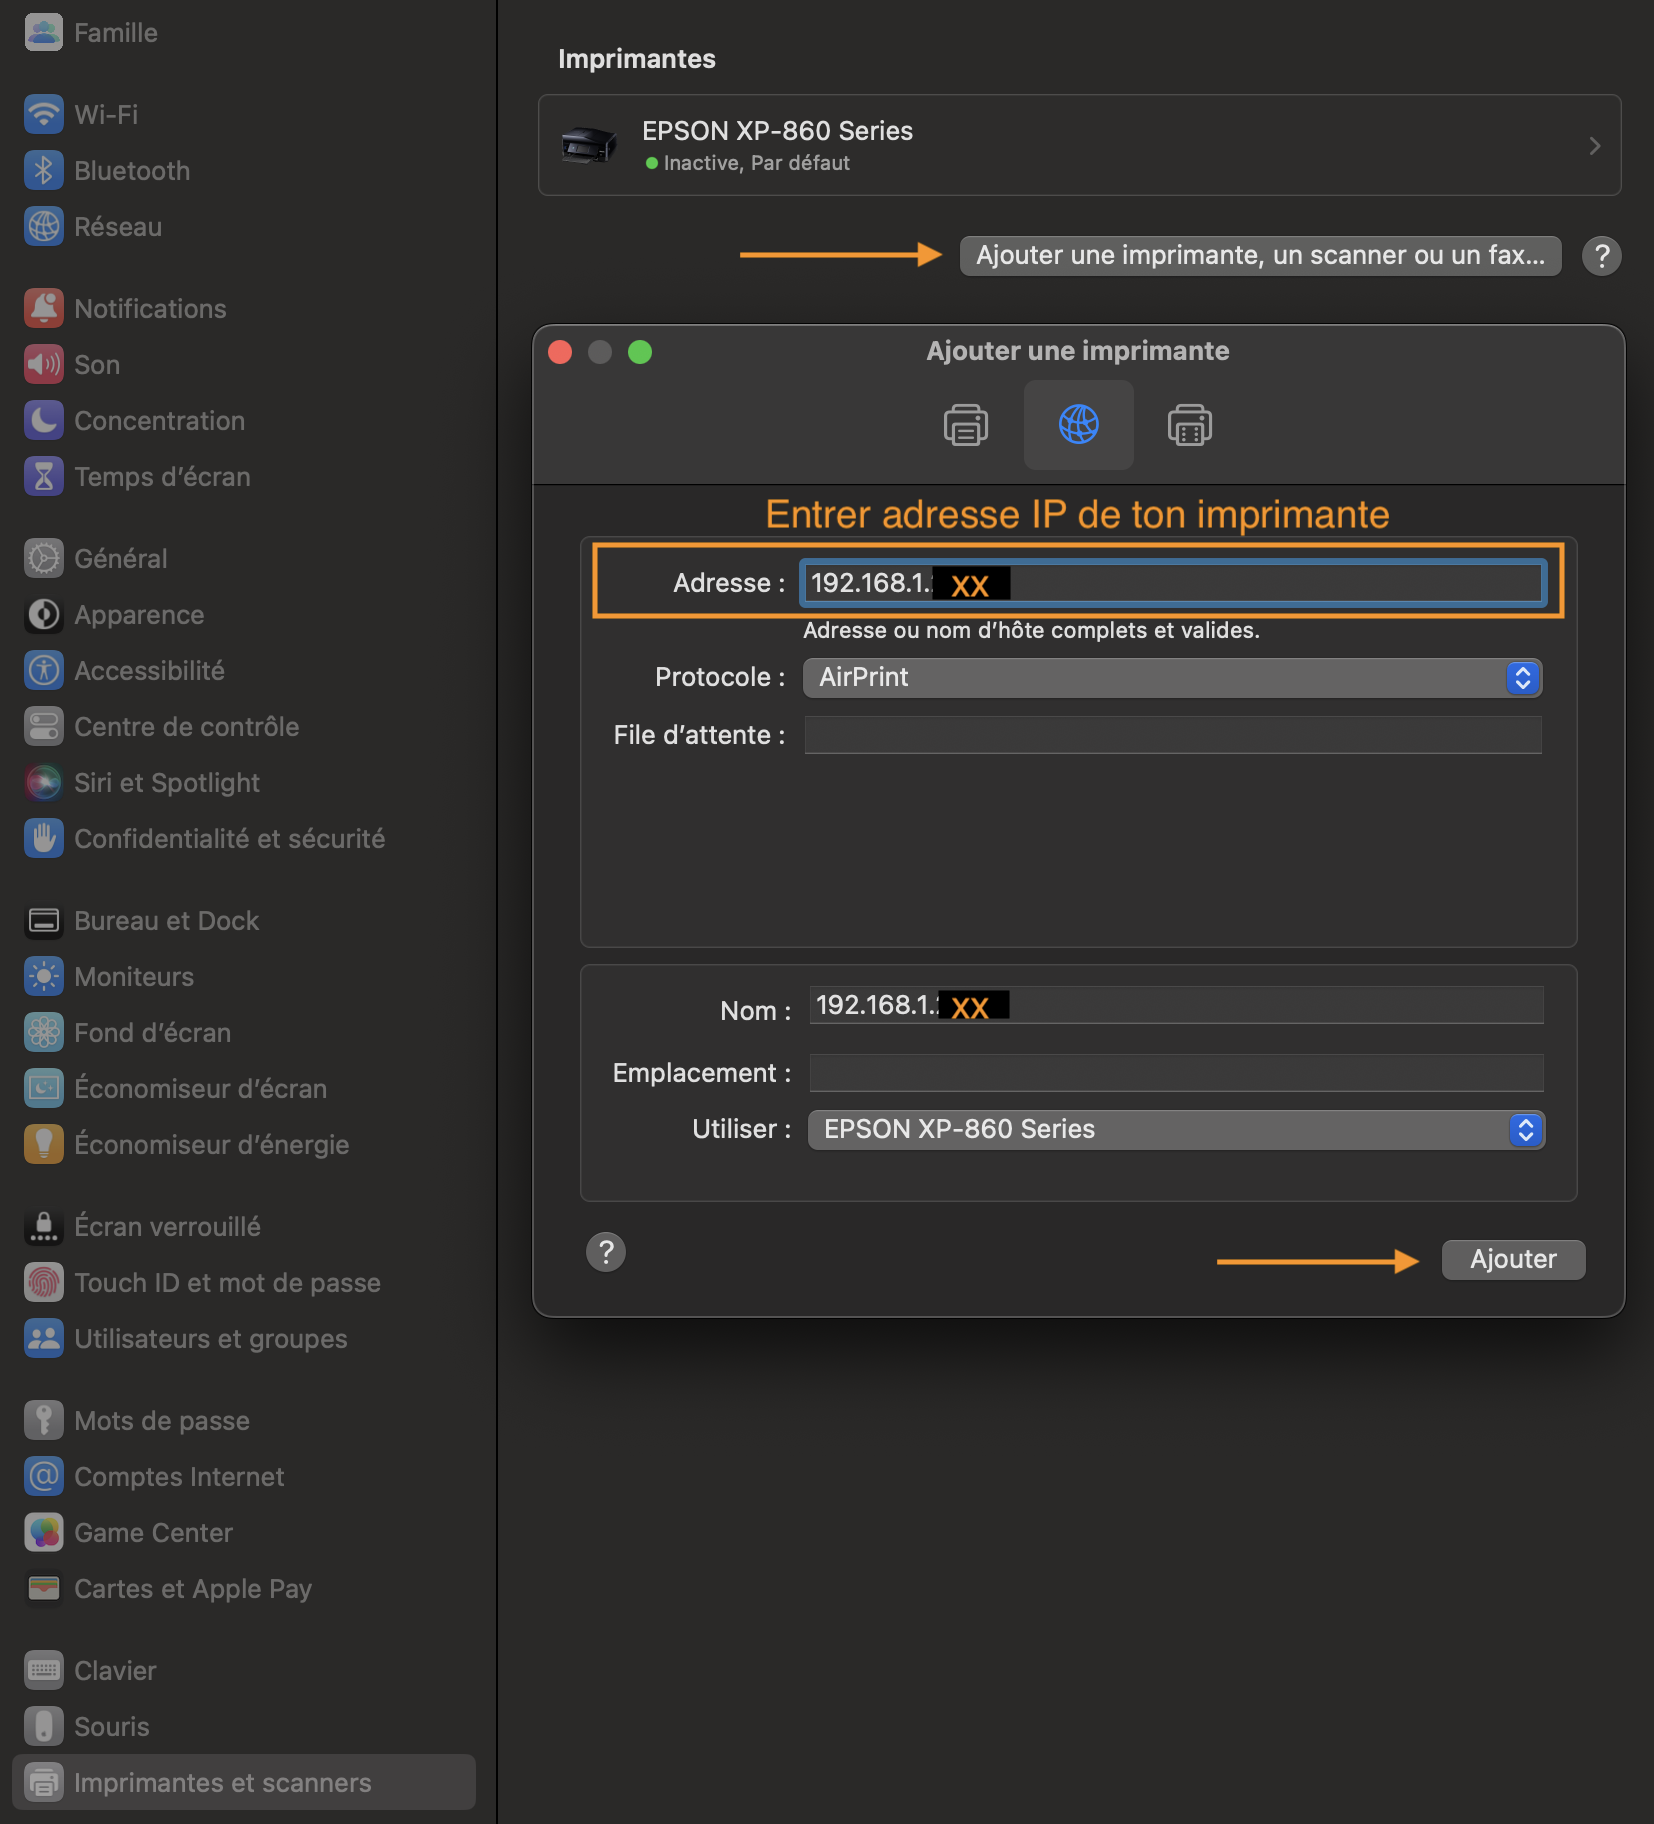Screen dimensions: 1654x1824
Task: Click the Nom text field
Action: click(x=1270, y=1006)
